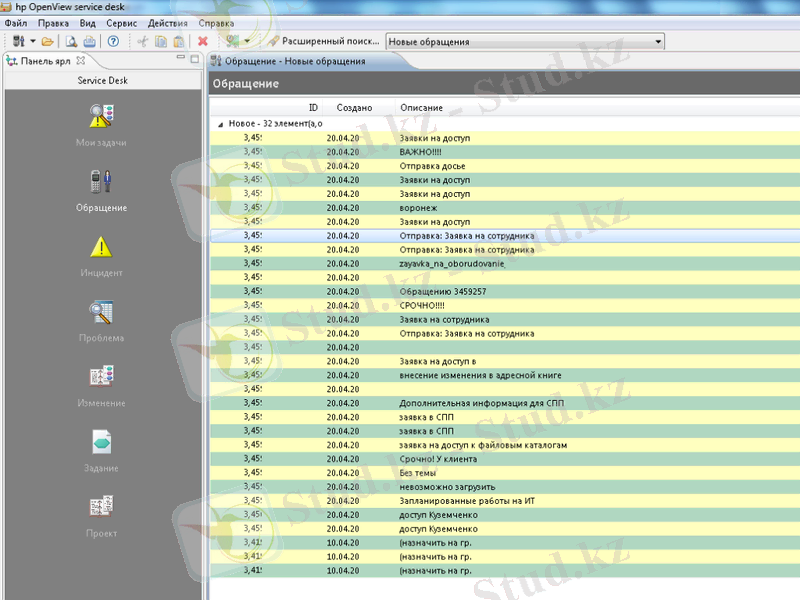Select the Инцидент sidebar icon
The height and width of the screenshot is (600, 800).
[100, 247]
